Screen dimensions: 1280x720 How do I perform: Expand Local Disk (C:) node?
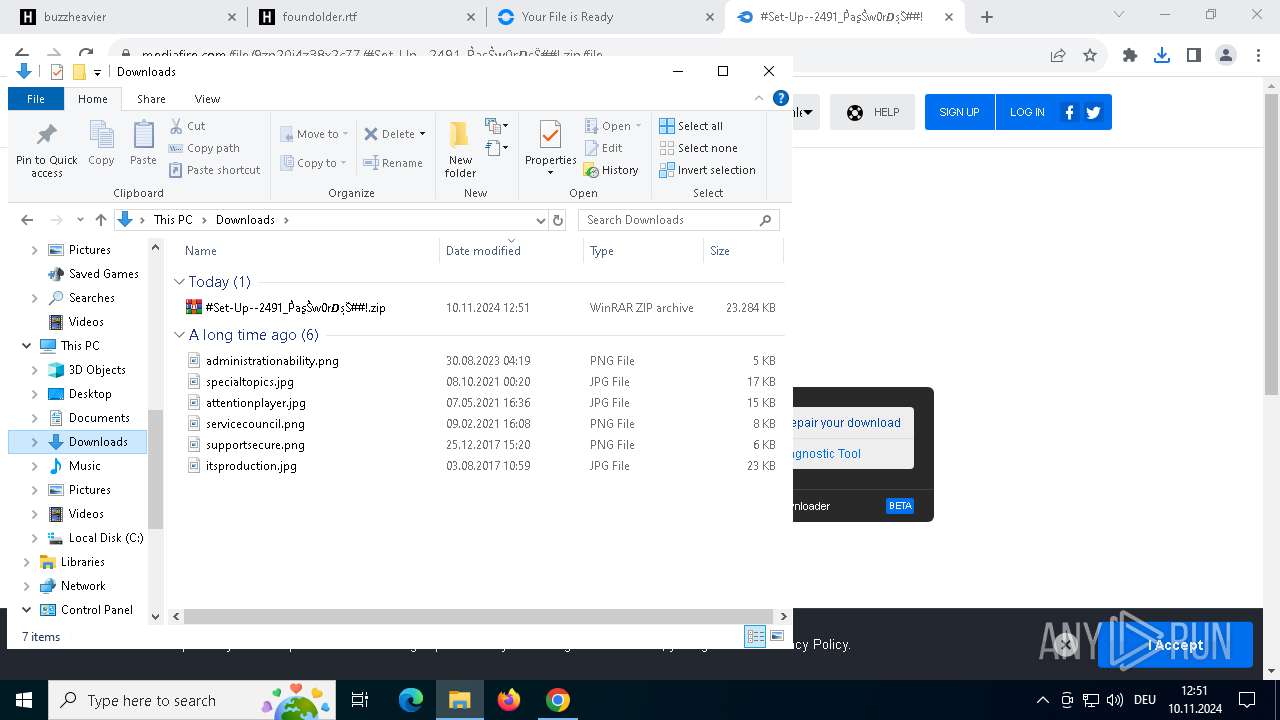point(35,538)
